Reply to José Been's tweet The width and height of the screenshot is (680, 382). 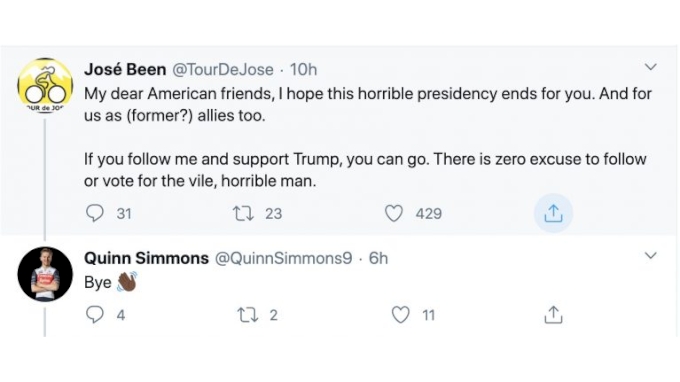coord(95,213)
